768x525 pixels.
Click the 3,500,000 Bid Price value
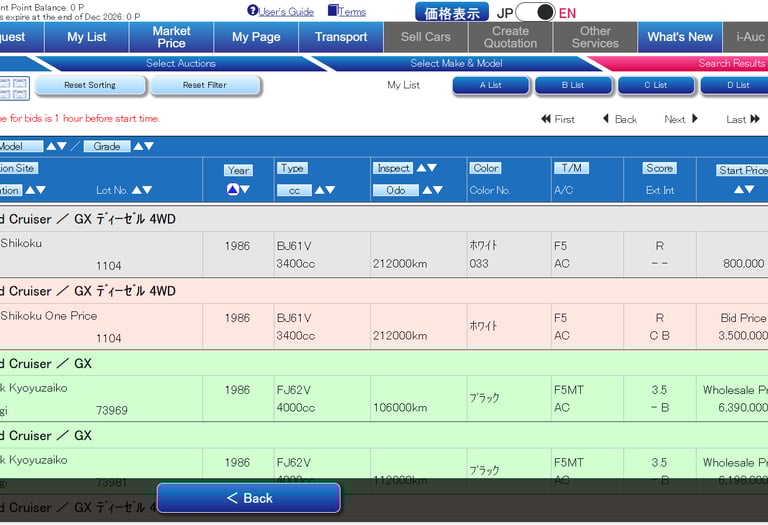743,335
